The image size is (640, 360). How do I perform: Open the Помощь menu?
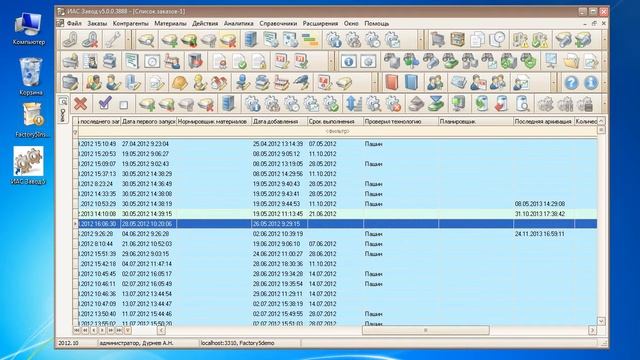pyautogui.click(x=376, y=24)
